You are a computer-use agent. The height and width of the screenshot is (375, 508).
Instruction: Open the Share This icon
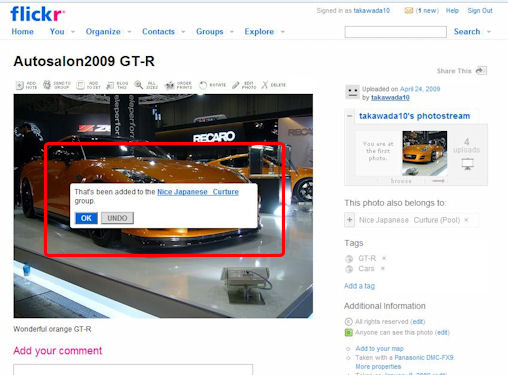tap(481, 71)
